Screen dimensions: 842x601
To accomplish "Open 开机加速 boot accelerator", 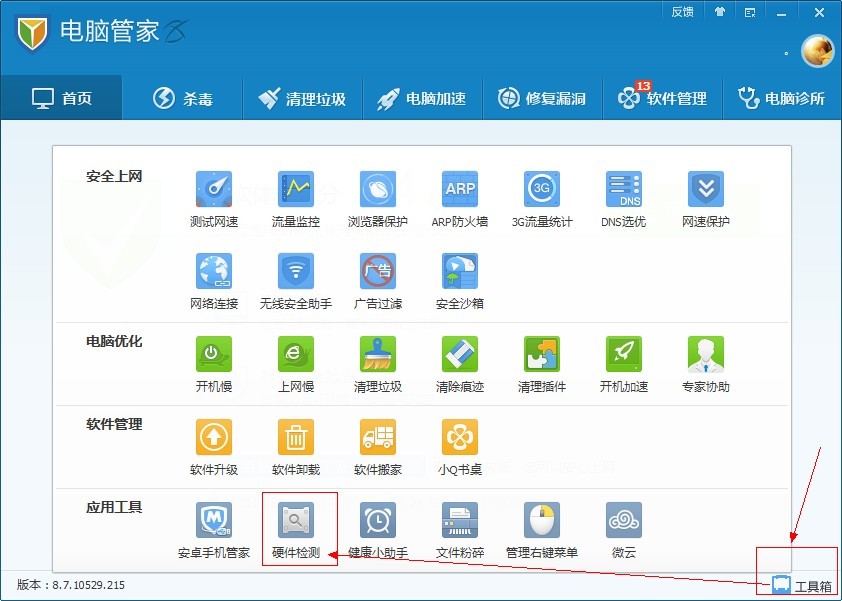I will (623, 365).
